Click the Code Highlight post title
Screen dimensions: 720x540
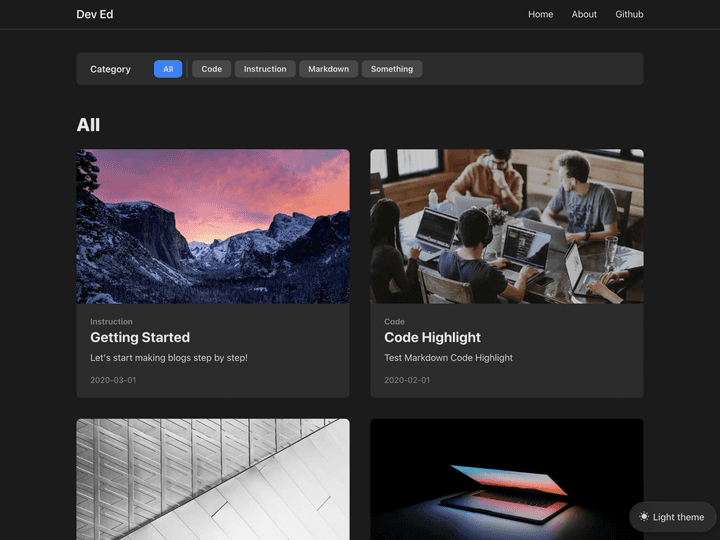pos(432,338)
